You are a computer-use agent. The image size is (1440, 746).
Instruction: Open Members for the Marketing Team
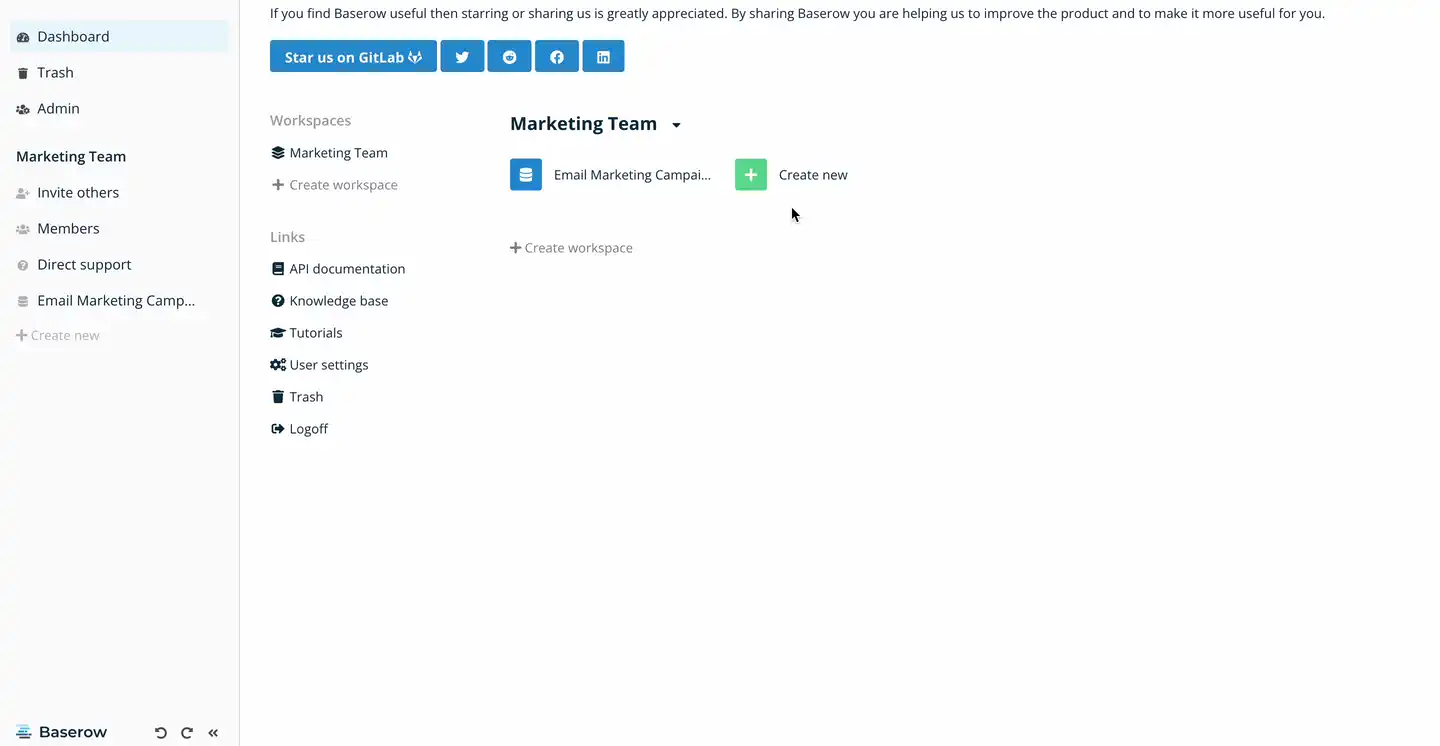[x=68, y=228]
